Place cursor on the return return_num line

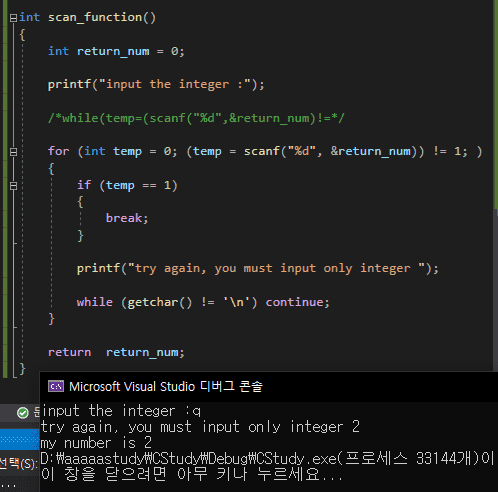point(116,352)
